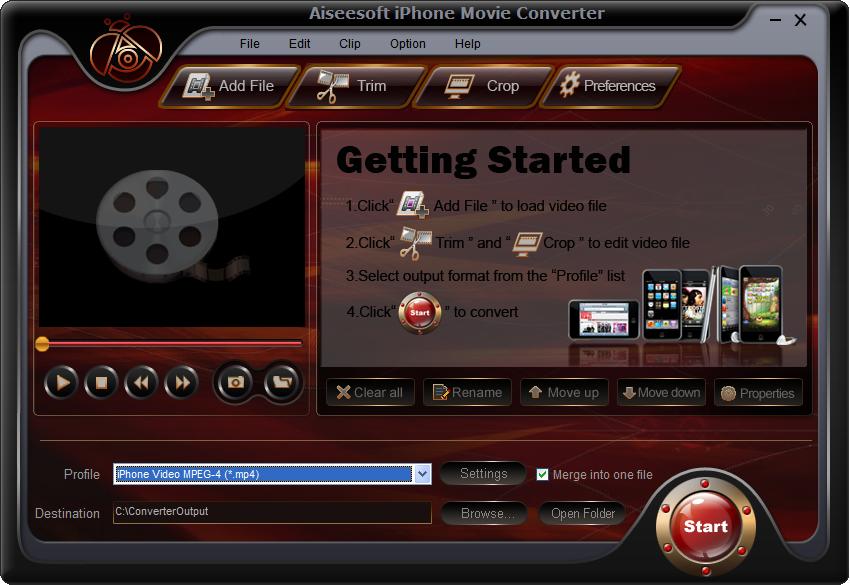Open the Clip menu
The width and height of the screenshot is (850, 585).
pos(350,43)
